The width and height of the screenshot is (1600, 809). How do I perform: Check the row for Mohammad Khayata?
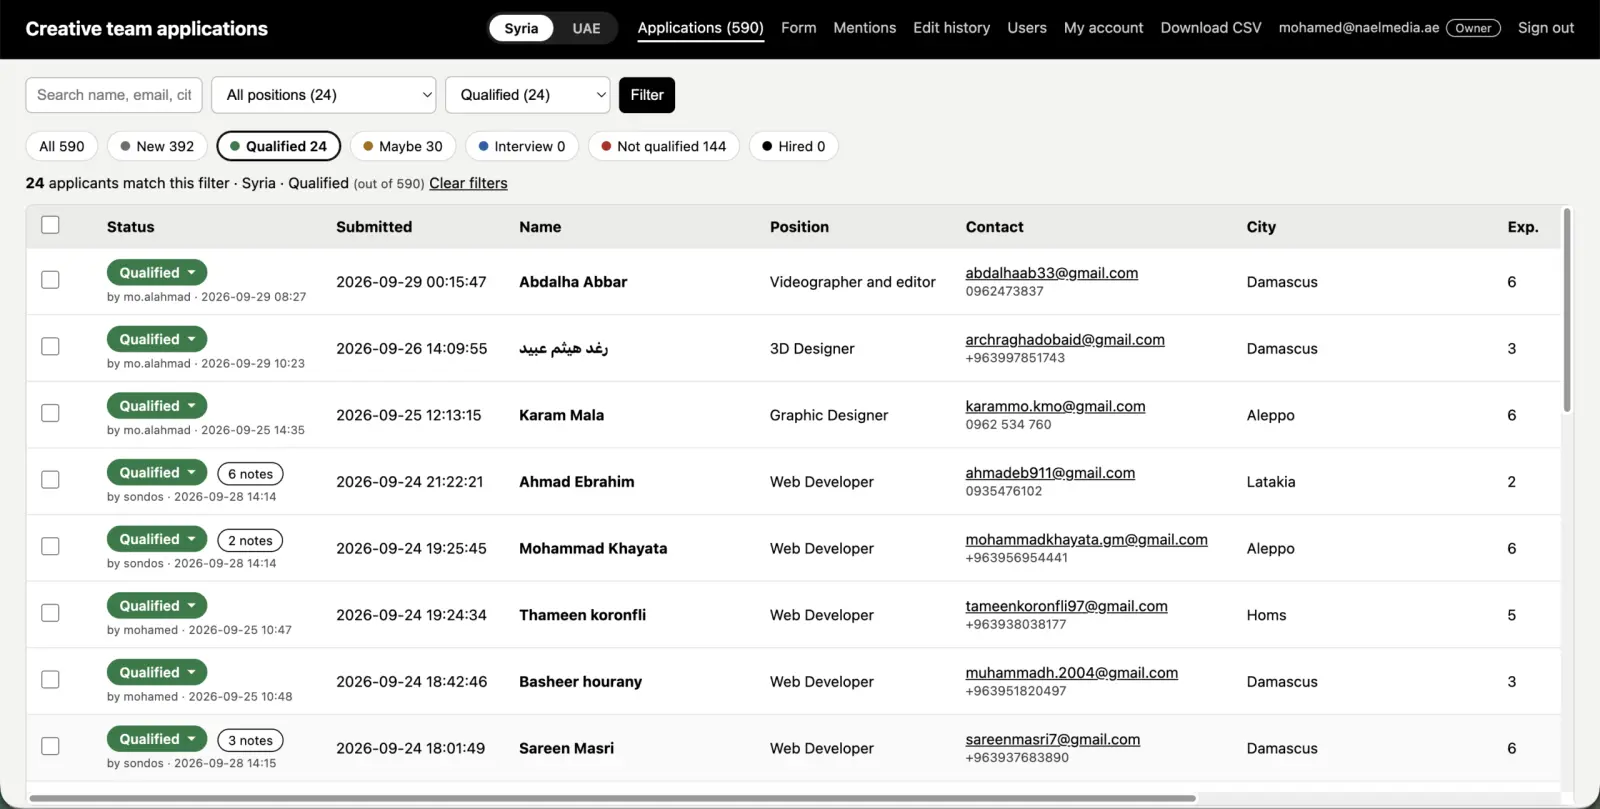point(50,546)
